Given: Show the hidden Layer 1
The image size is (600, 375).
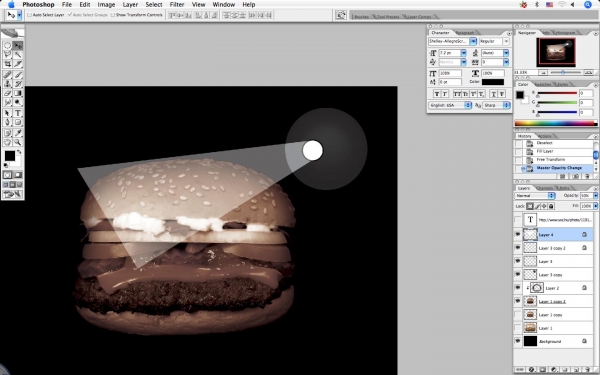Looking at the screenshot, I should [518, 328].
